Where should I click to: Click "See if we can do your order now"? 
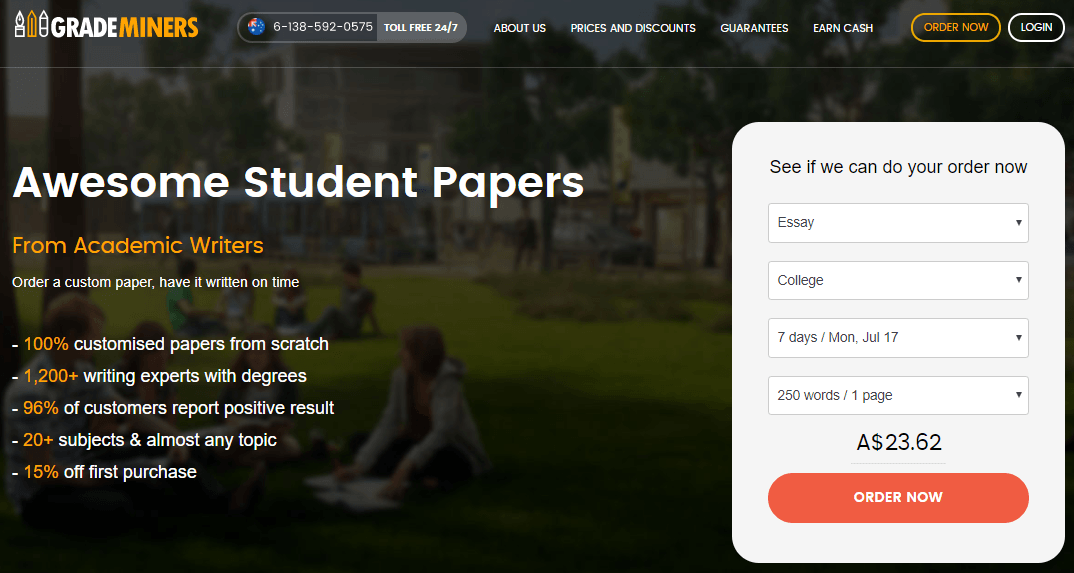click(898, 167)
